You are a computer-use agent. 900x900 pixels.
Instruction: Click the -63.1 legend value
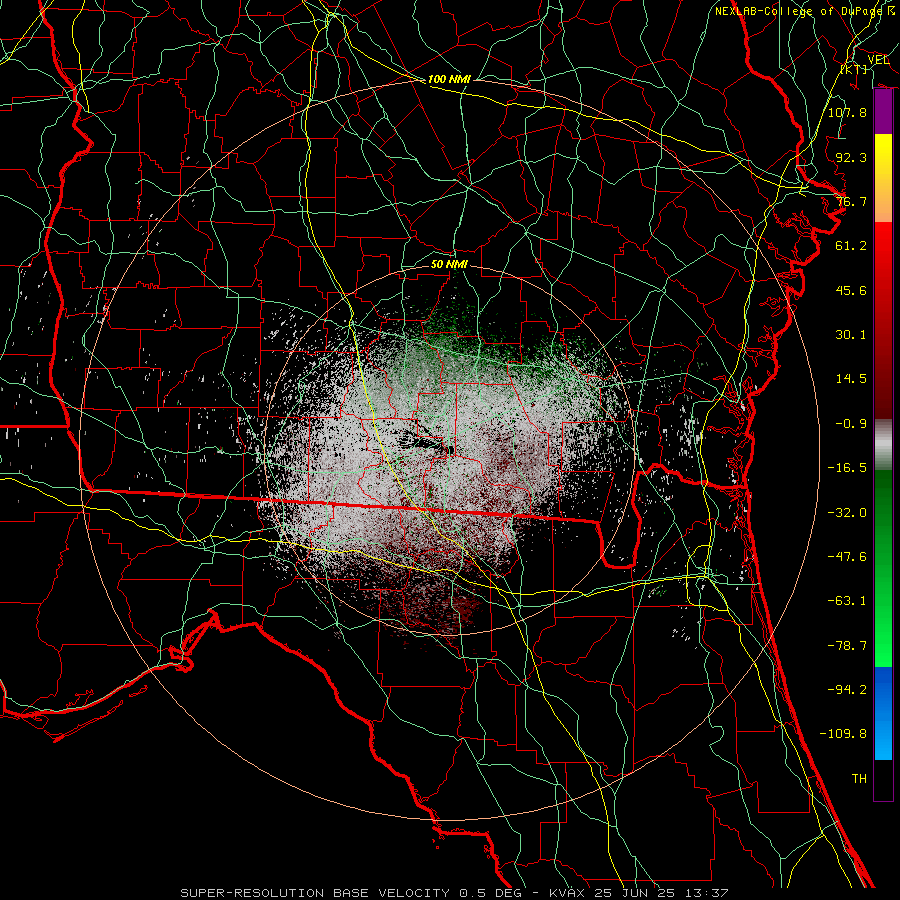847,601
